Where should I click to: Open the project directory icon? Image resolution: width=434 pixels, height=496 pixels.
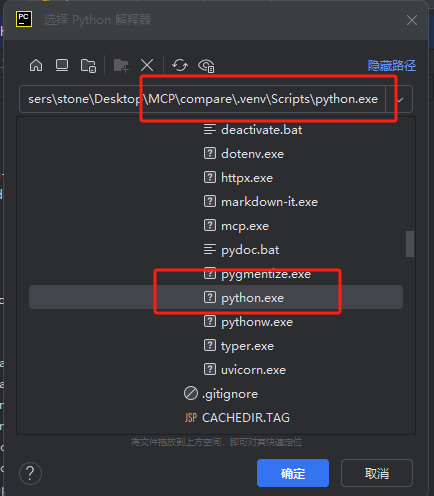pyautogui.click(x=88, y=66)
